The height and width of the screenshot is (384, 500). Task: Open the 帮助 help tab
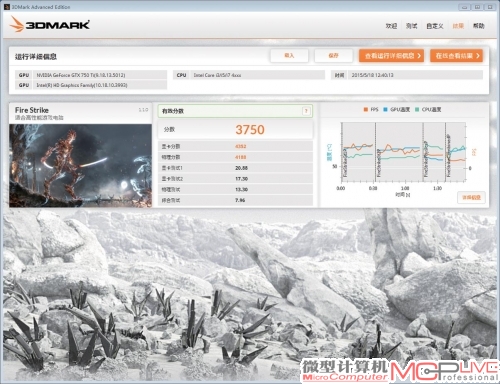click(479, 26)
